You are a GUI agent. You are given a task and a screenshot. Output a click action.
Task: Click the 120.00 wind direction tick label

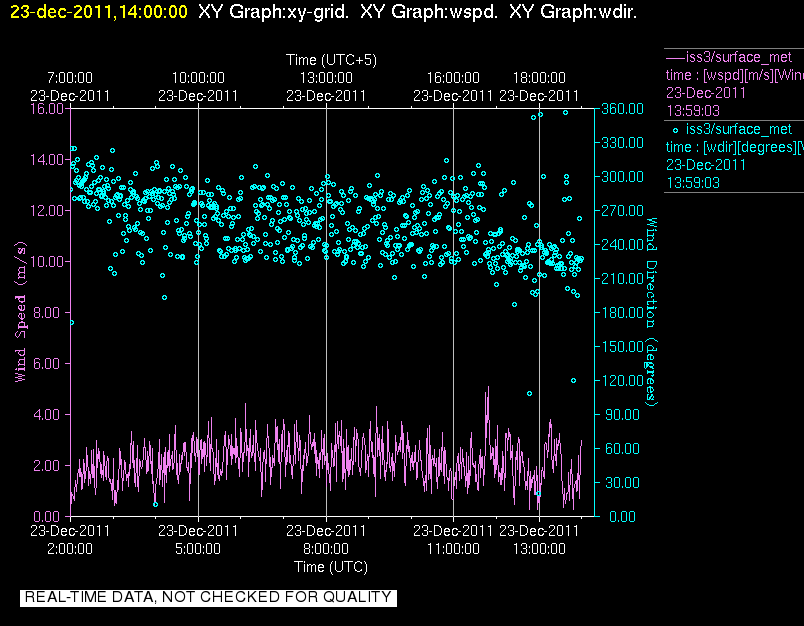[622, 380]
